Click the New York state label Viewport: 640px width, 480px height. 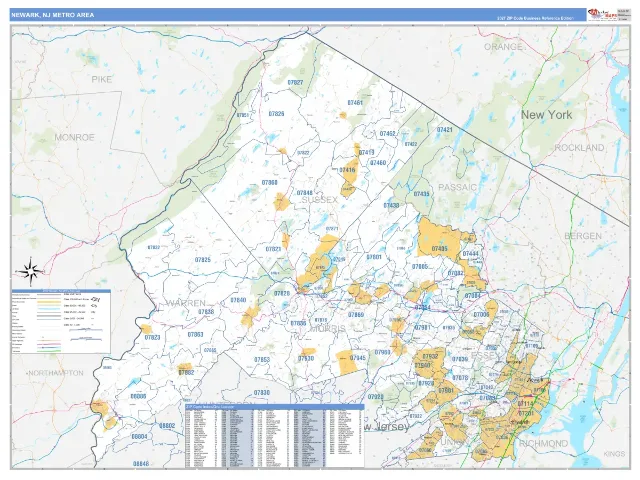point(547,115)
